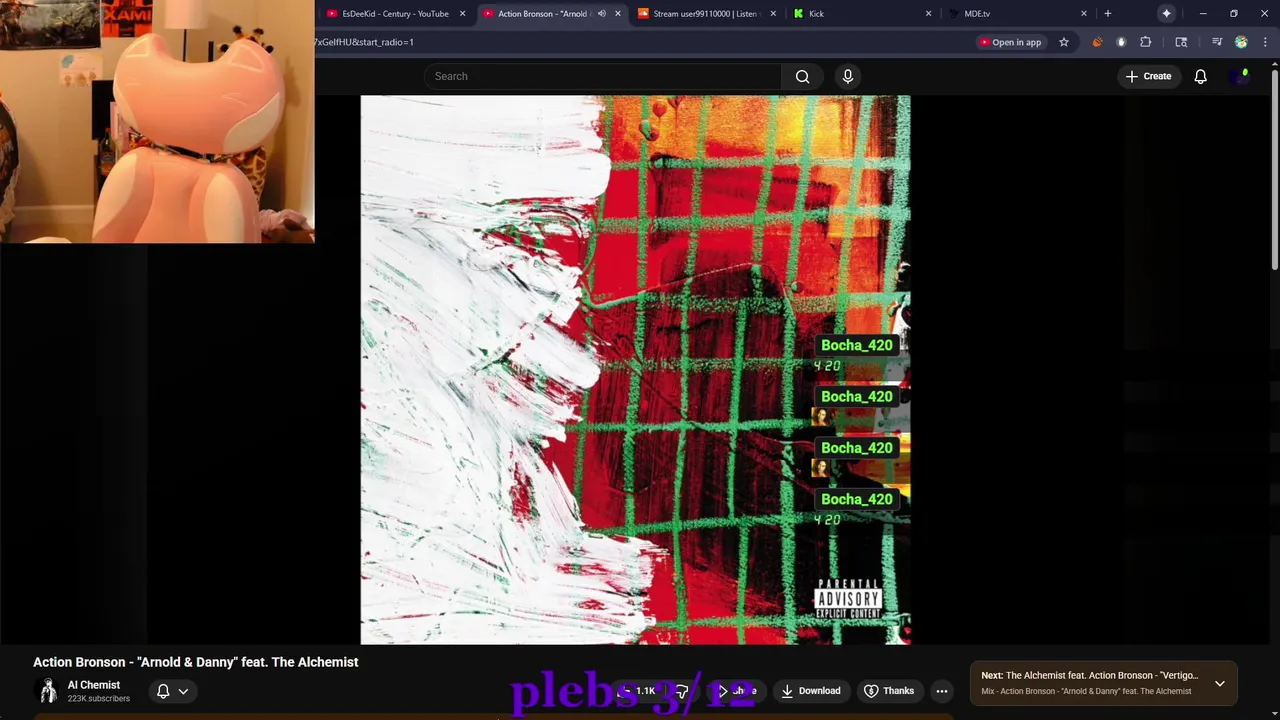Click the Next: The Alchemist Vertigo title
The height and width of the screenshot is (720, 1280).
[1089, 675]
